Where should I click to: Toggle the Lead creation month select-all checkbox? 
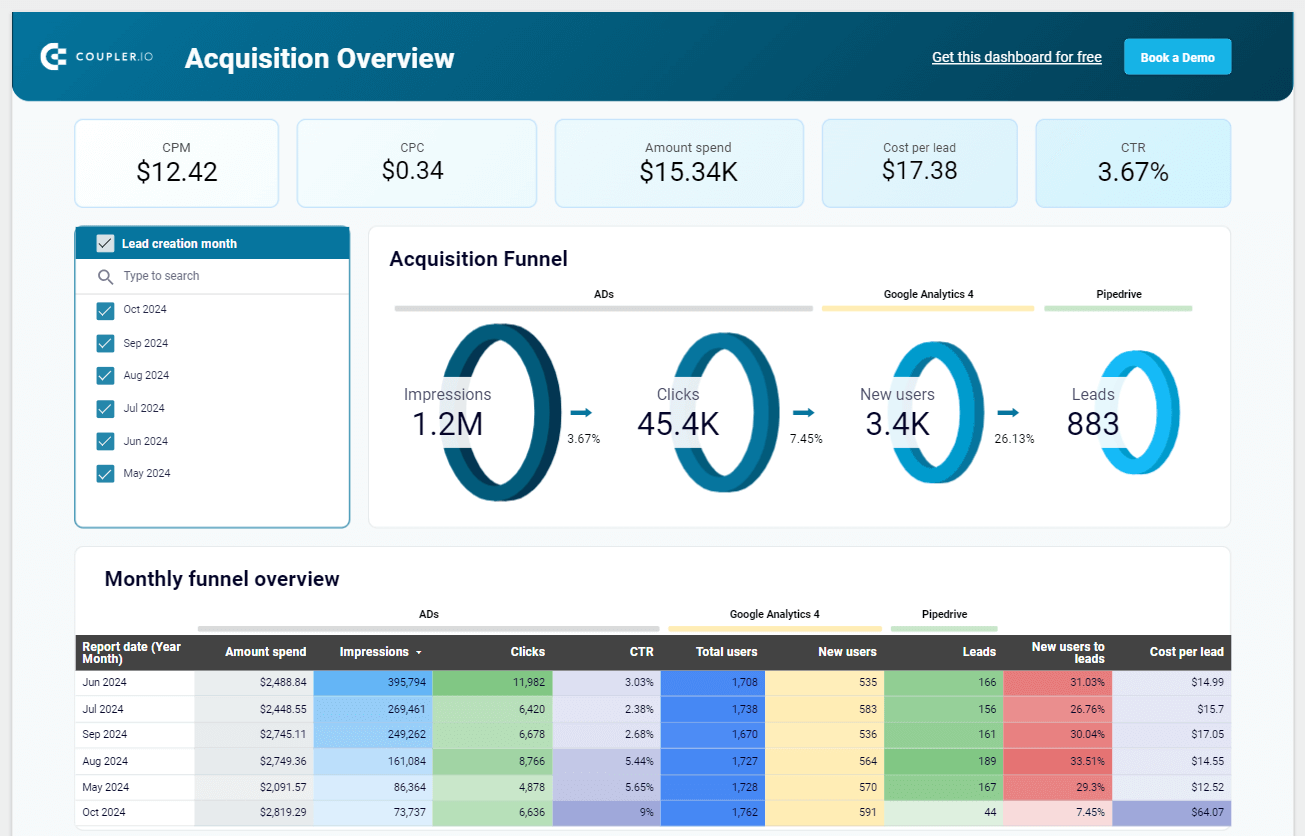105,243
